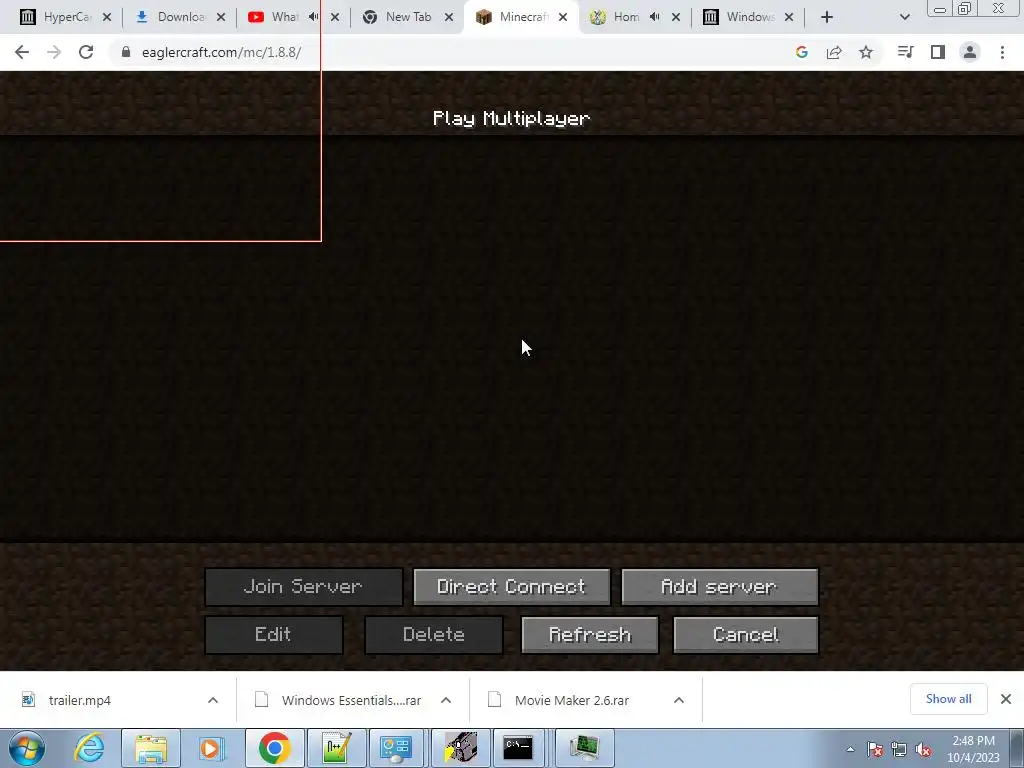Toggle the browser side panel
The image size is (1024, 768).
(938, 52)
